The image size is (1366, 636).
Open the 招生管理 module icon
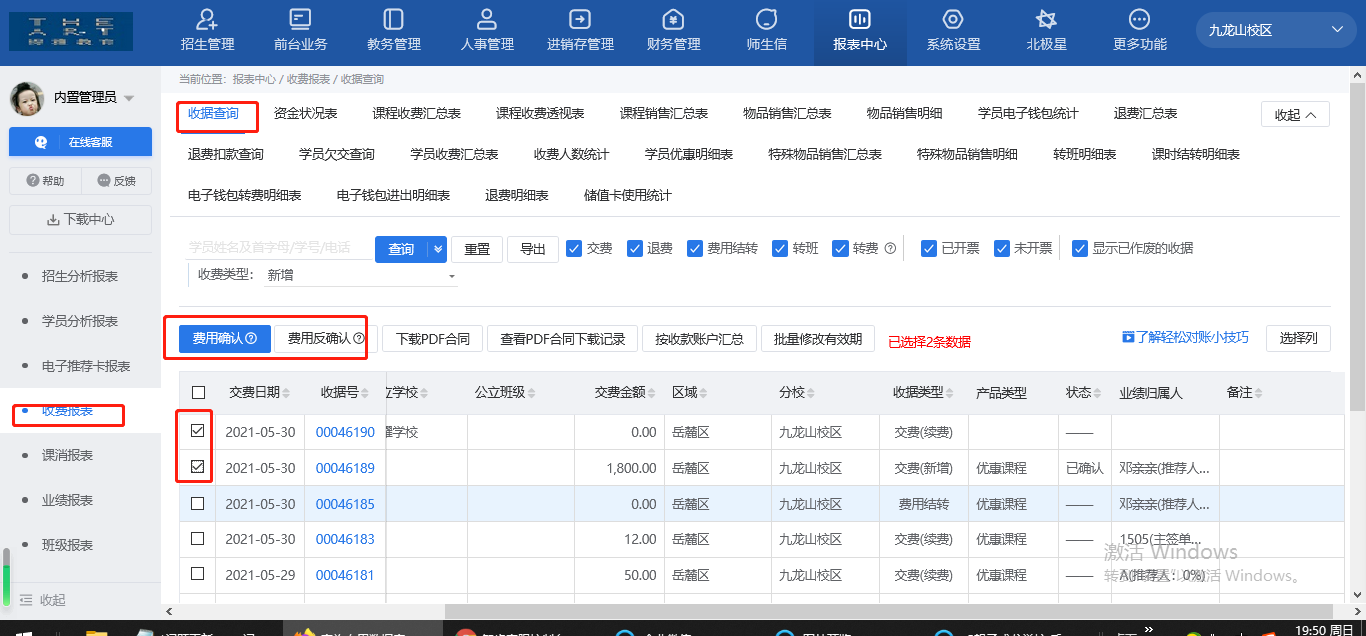pos(207,19)
